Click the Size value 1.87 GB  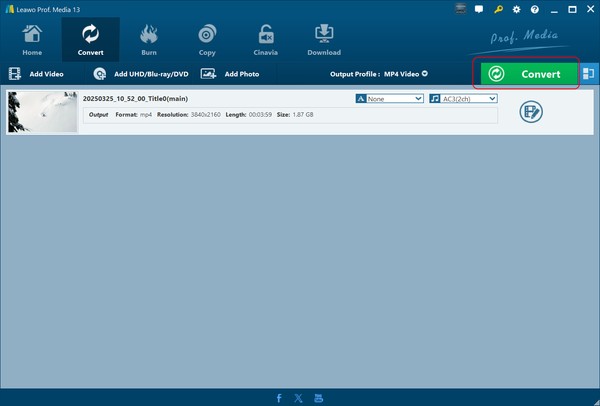coord(303,114)
